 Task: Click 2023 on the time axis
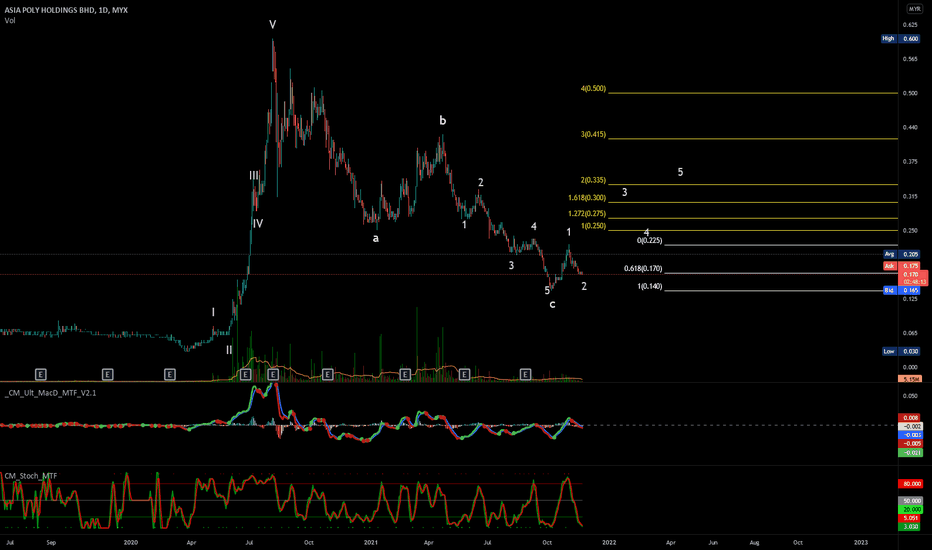(x=861, y=542)
